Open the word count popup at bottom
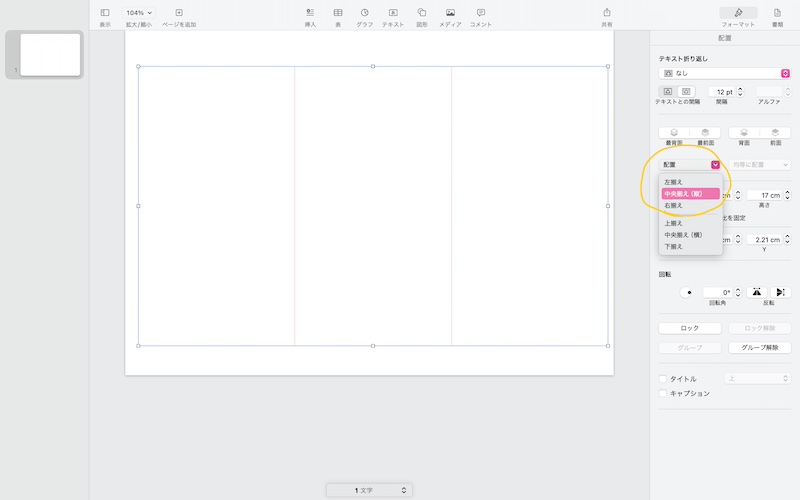 [368, 490]
